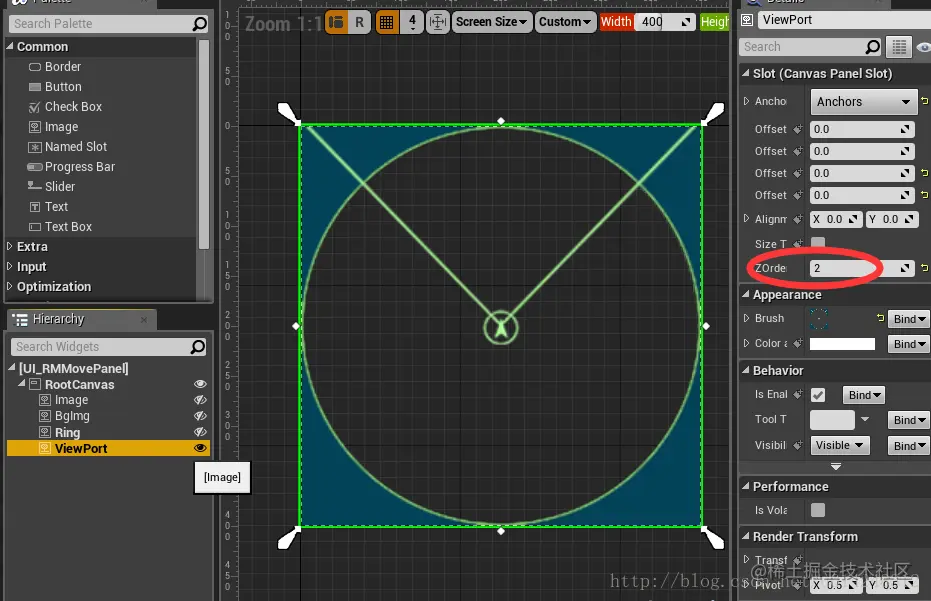Viewport: 931px width, 601px height.
Task: Toggle visibility of Image widget
Action: [x=200, y=400]
